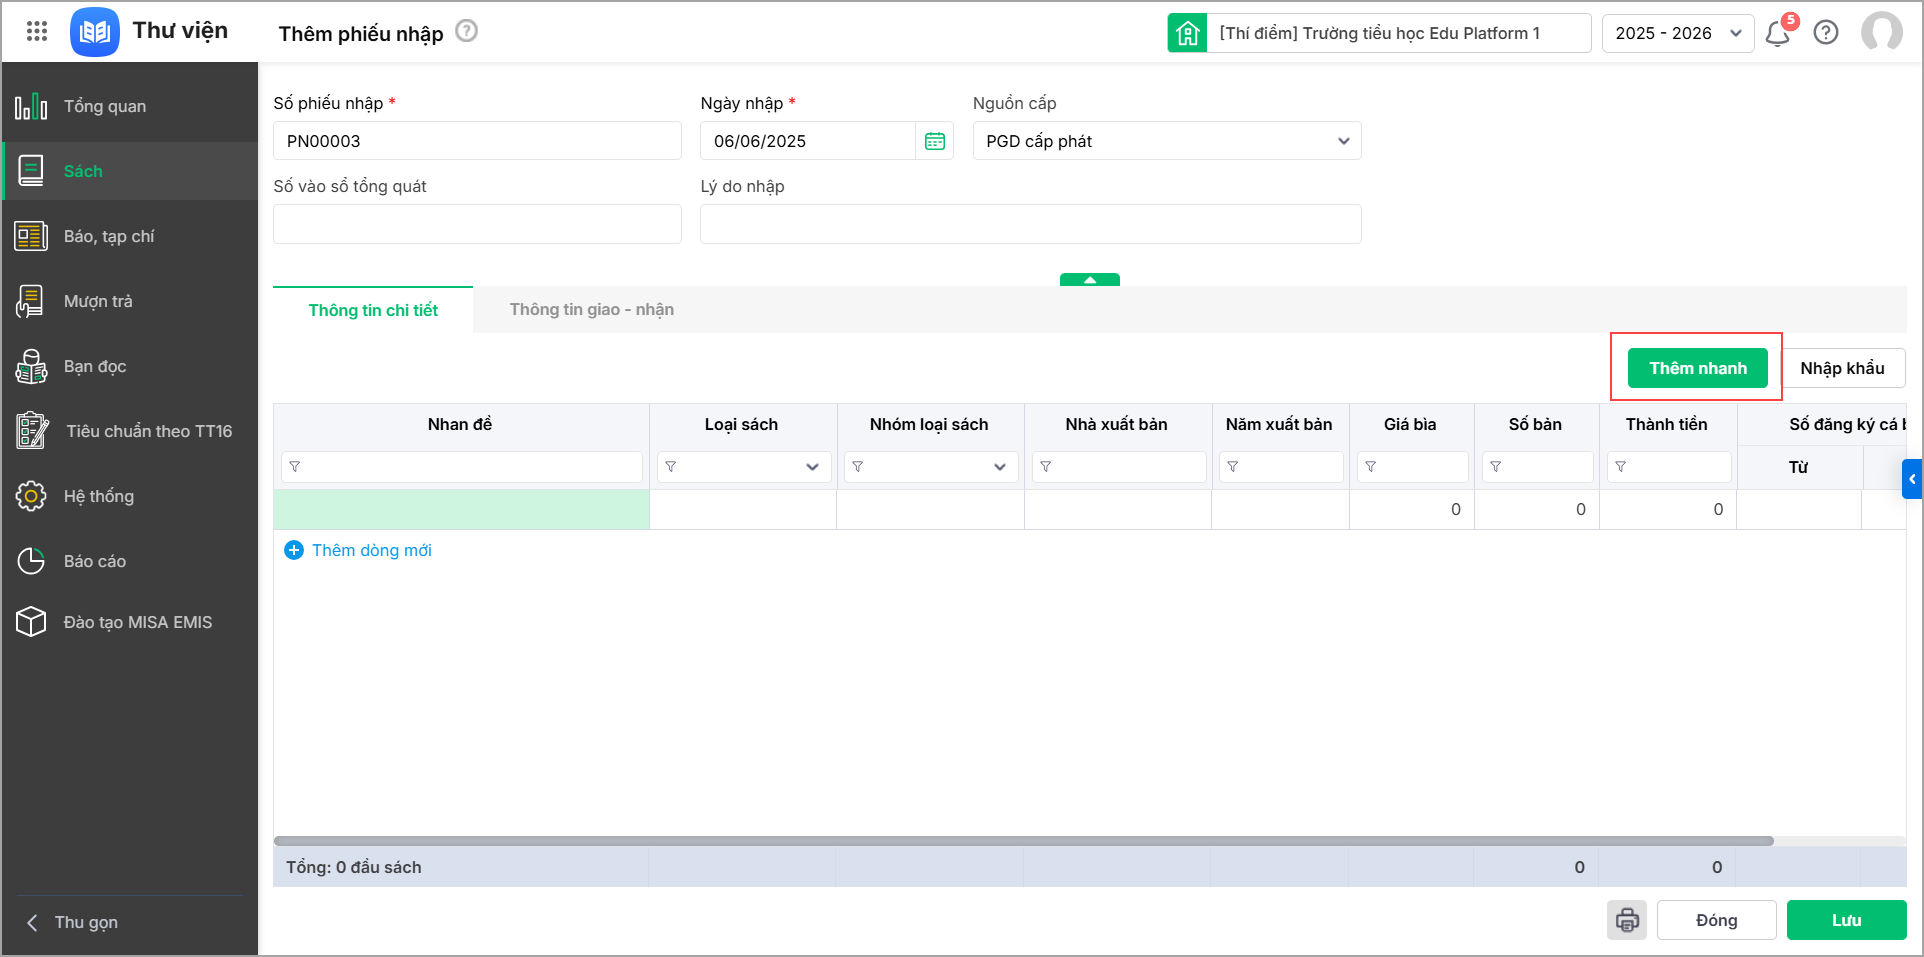Viewport: 1924px width, 957px height.
Task: Focus Số vào sổ tổng quát field
Action: 477,224
